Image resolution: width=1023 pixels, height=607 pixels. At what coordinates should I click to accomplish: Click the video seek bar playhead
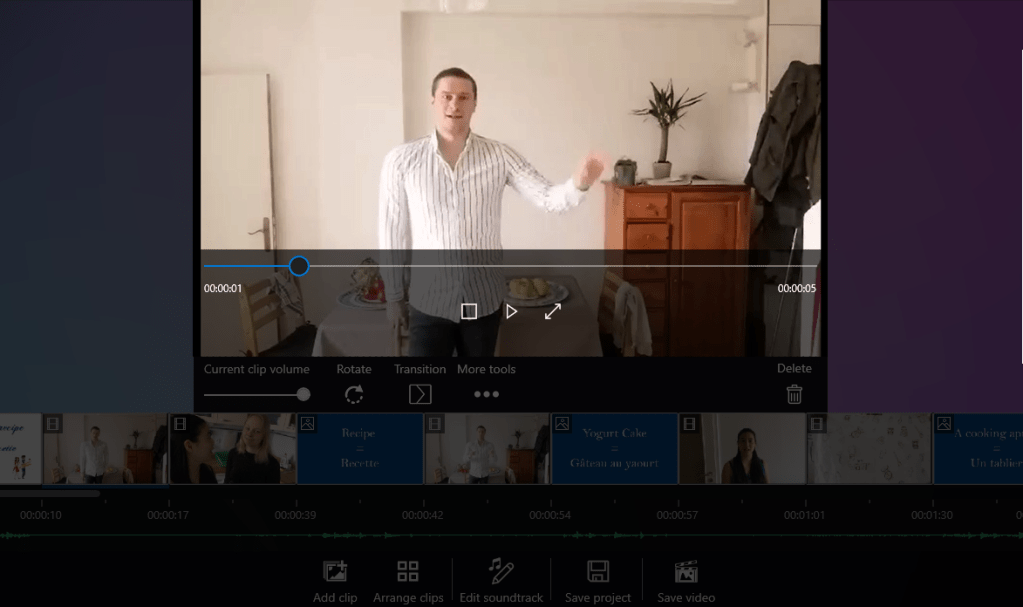click(299, 266)
